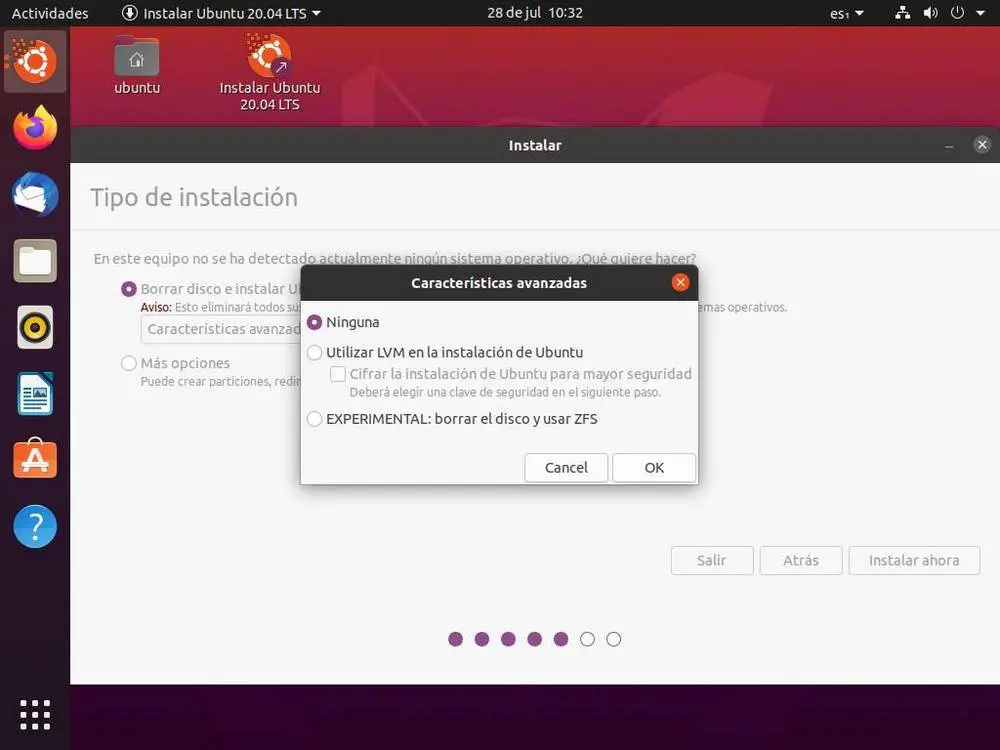Launch Thunderbird mail from the dock
The image size is (1000, 750).
35,194
